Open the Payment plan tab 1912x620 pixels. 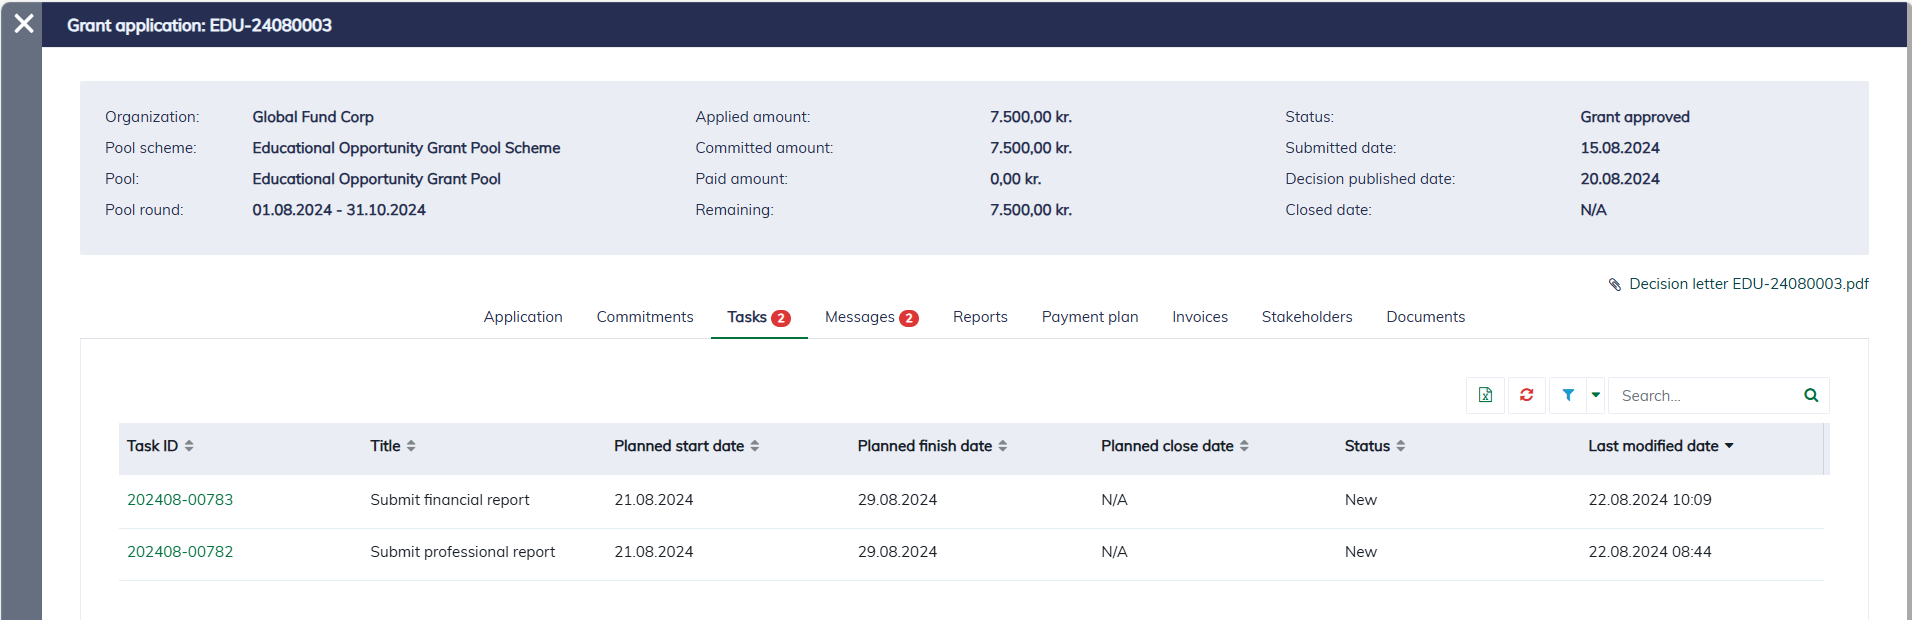tap(1089, 317)
